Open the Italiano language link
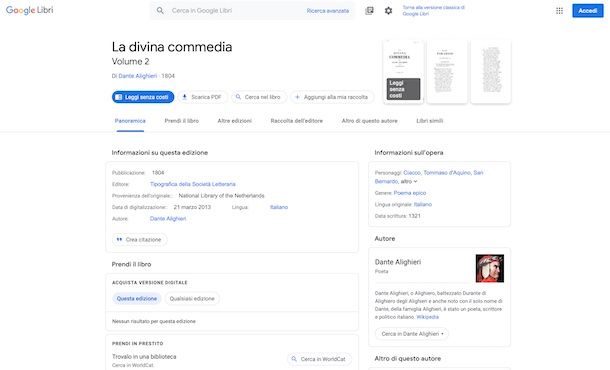The height and width of the screenshot is (370, 610). 279,207
